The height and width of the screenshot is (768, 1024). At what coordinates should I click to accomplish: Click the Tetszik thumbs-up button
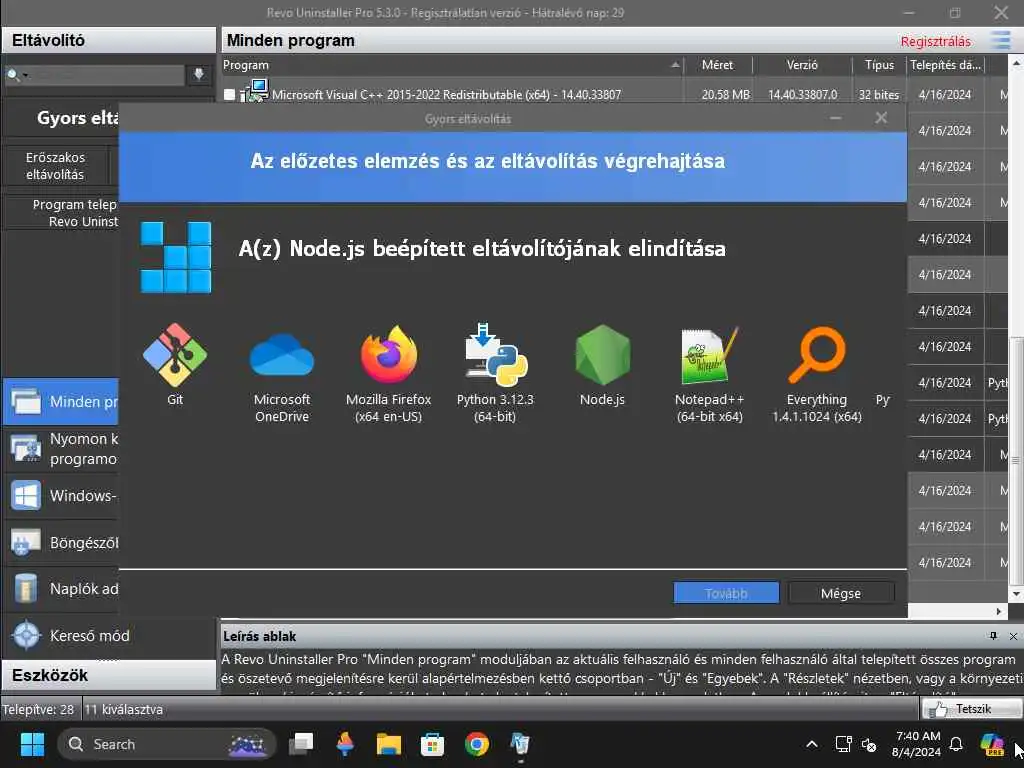click(971, 709)
